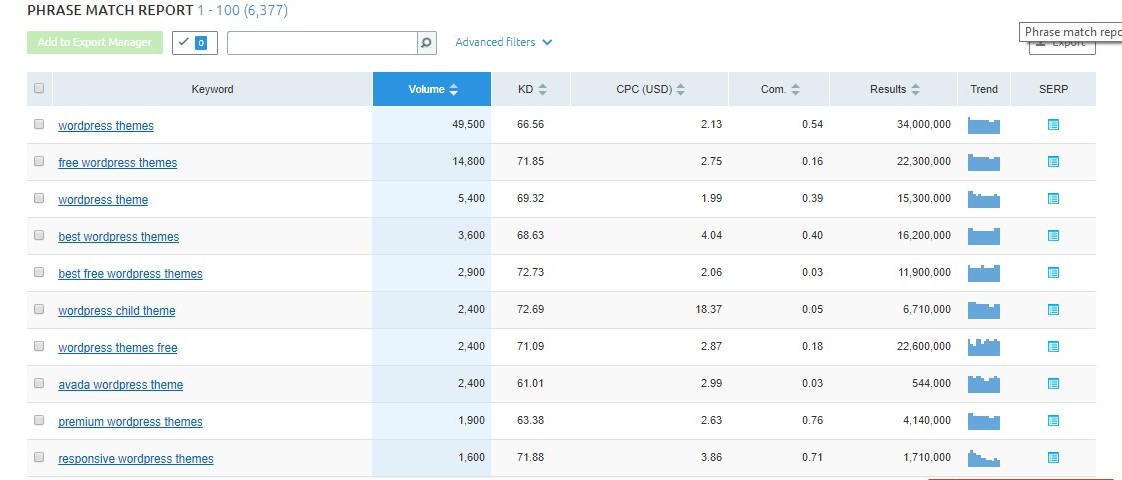View trend chart for wordpress themes free
The height and width of the screenshot is (480, 1122).
tap(984, 347)
